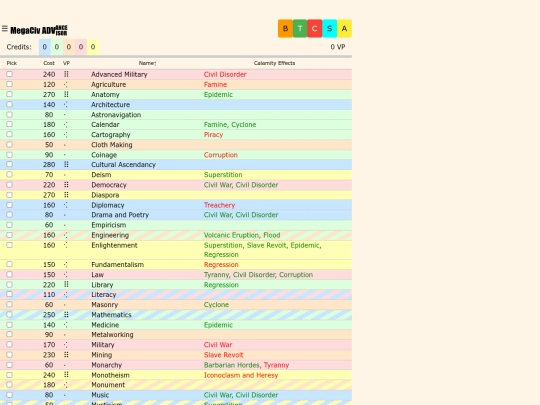Viewport: 540px width, 405px height.
Task: Check the Architecture checkbox
Action: [10, 104]
